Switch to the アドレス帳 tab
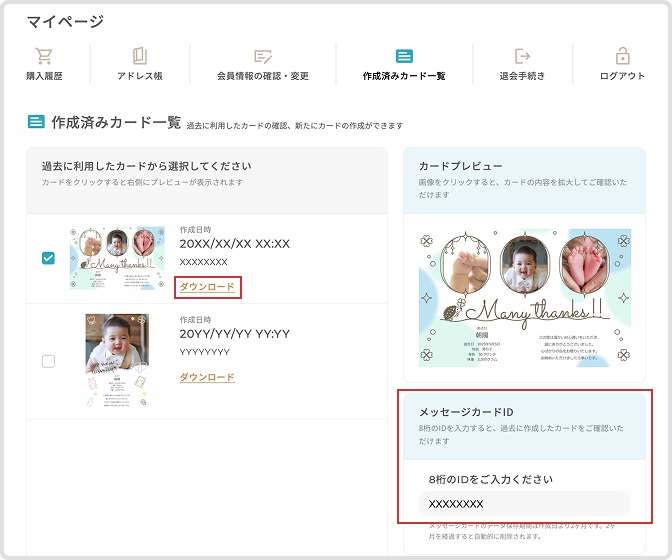 (x=140, y=76)
